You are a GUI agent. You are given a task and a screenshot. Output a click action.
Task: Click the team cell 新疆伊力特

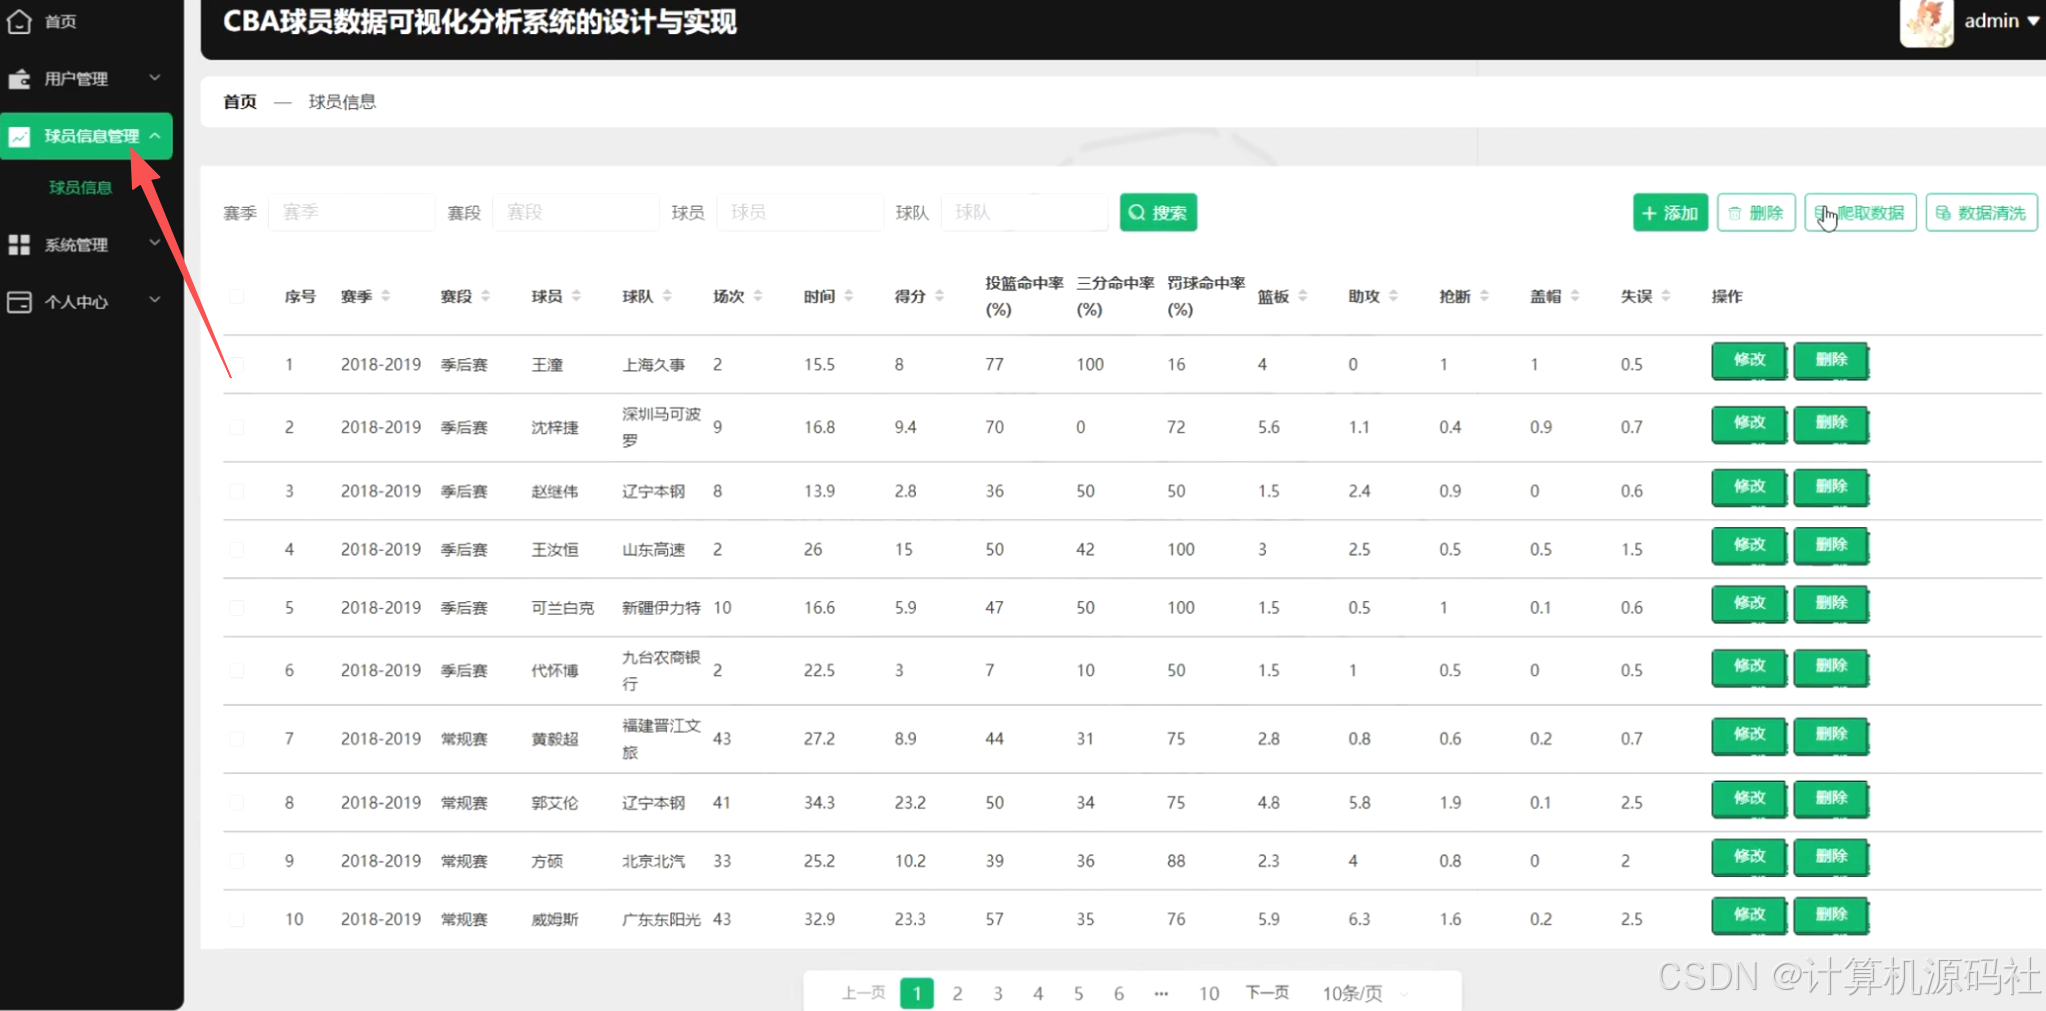tap(661, 607)
